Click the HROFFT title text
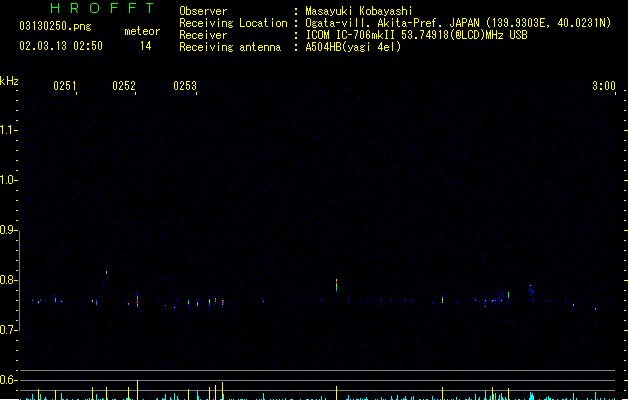Viewport: 629px width, 400px height. point(102,8)
